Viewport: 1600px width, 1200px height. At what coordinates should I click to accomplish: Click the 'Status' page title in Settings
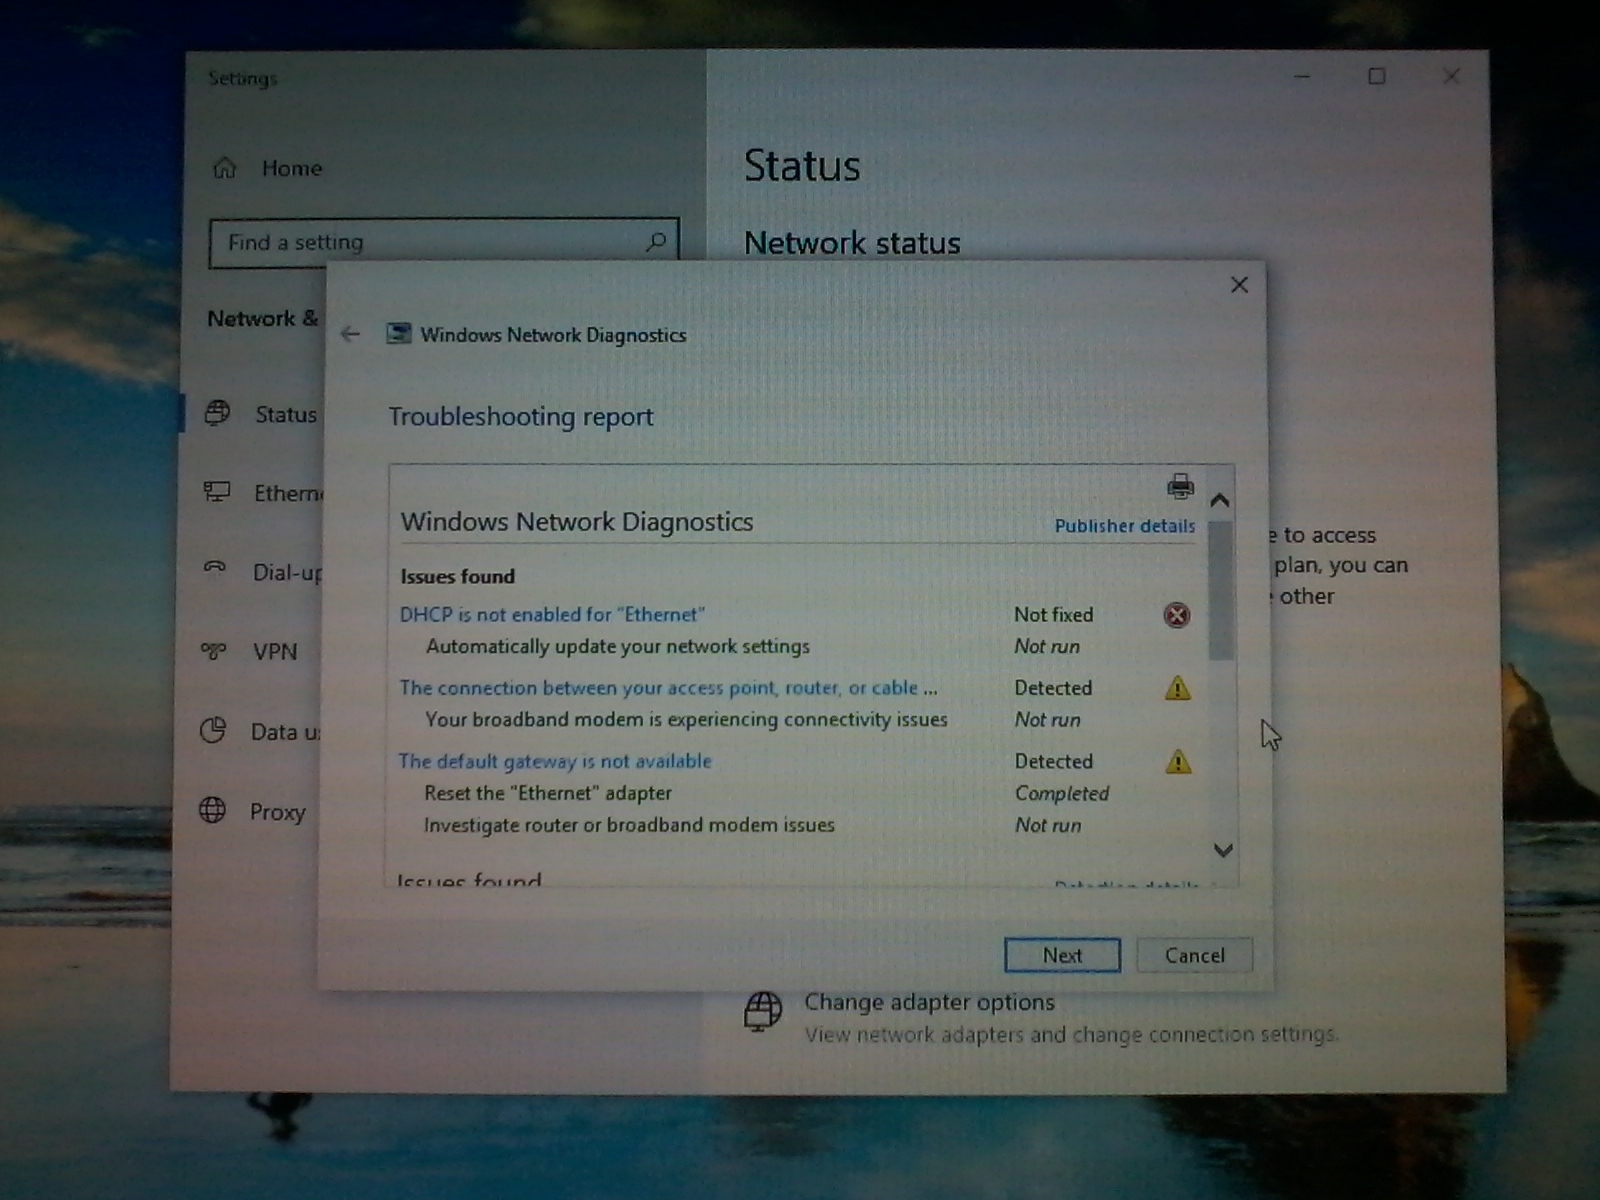click(x=802, y=166)
